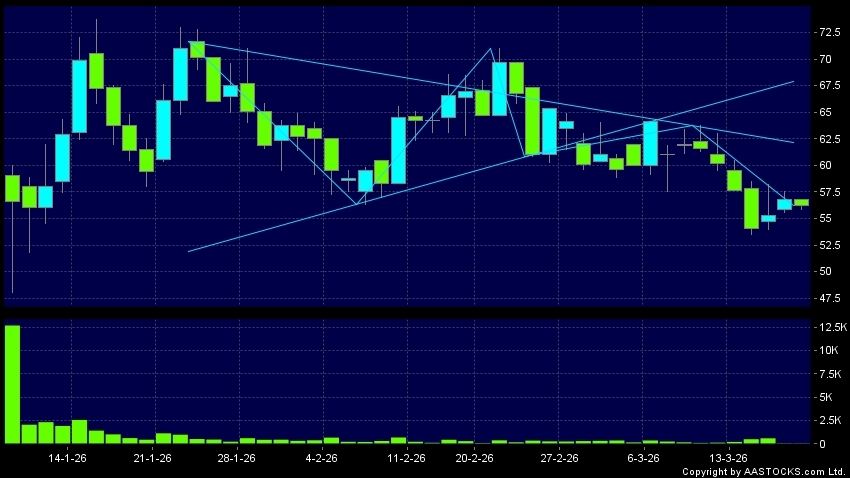The width and height of the screenshot is (850, 478).
Task: Click the 11-2-26 date label
Action: coord(406,458)
